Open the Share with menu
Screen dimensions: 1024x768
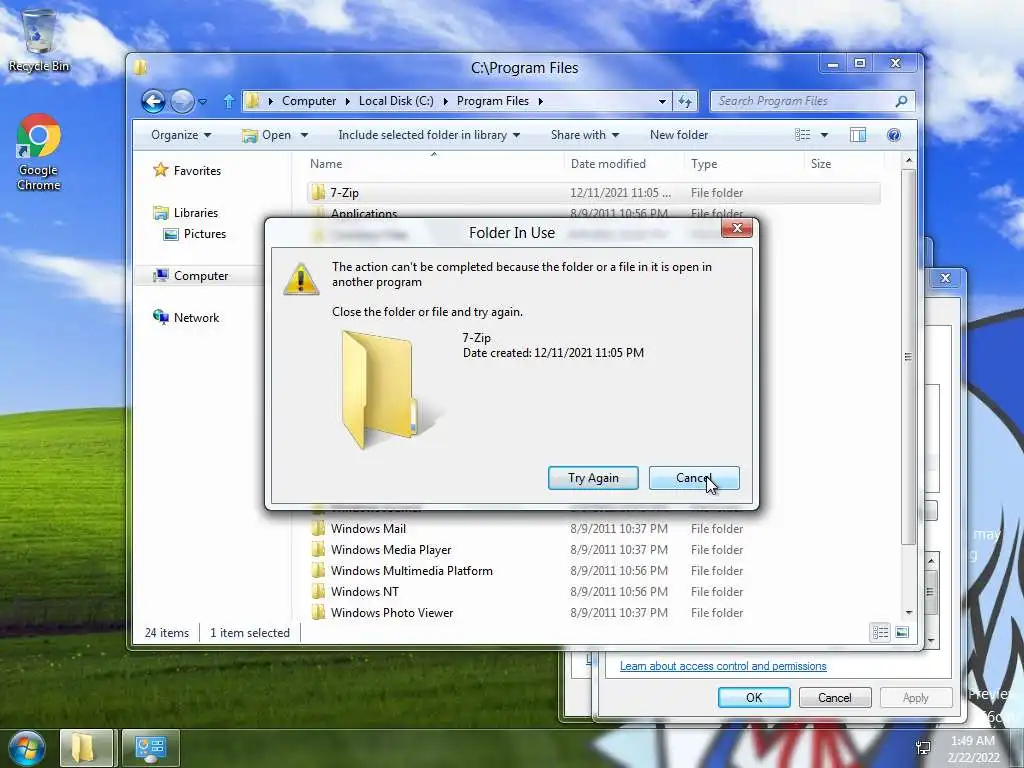(584, 135)
